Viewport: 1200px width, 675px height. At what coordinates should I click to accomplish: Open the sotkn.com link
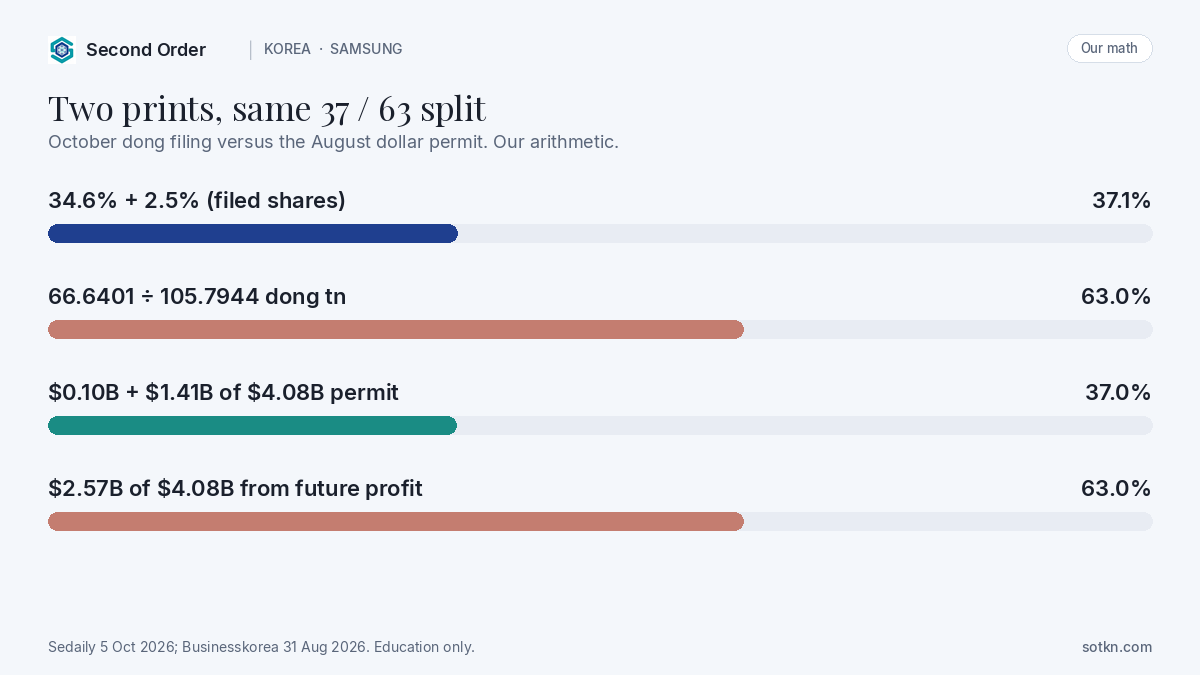1117,647
